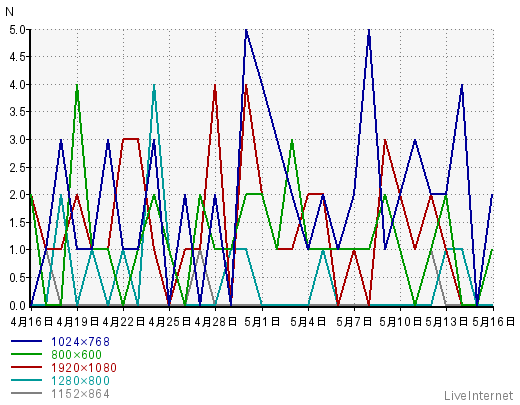Click the red 1920×1080 legend line swatch
Screen dimensions: 520x405
(x=26, y=367)
